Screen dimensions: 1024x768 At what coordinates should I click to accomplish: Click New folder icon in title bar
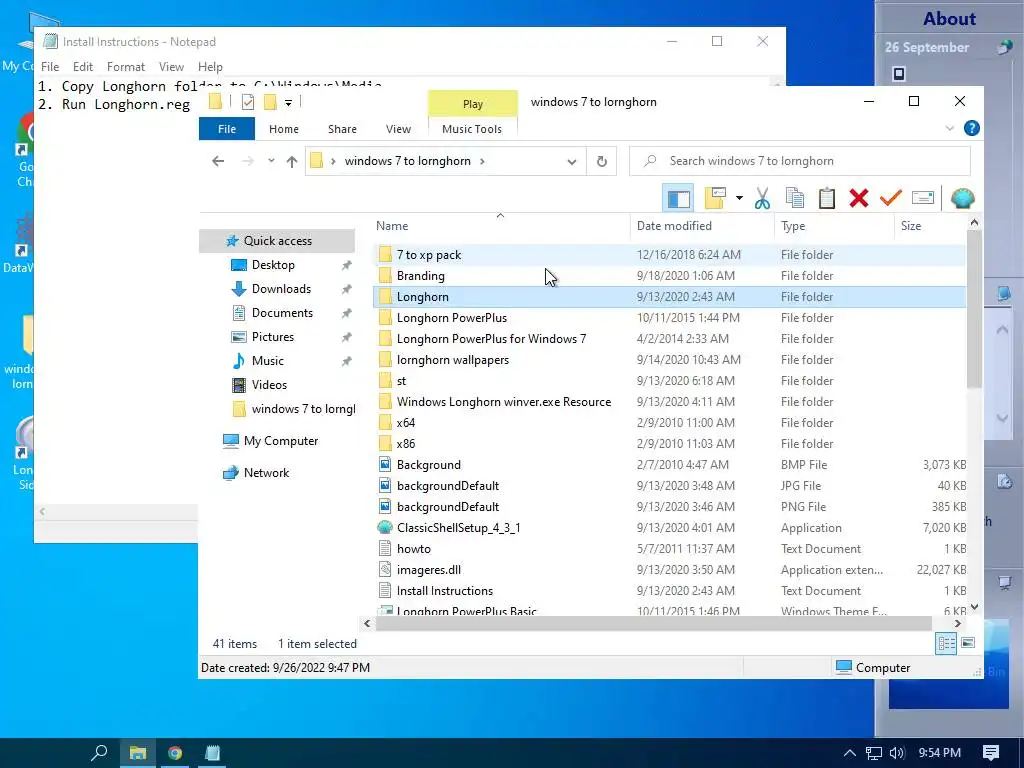click(270, 102)
